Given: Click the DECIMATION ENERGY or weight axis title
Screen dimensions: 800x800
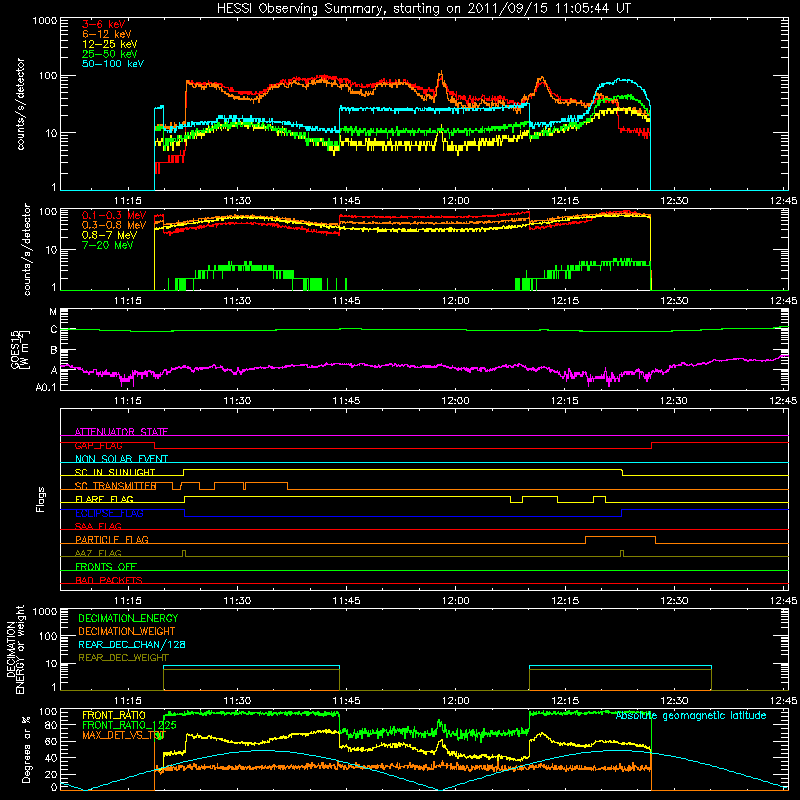Looking at the screenshot, I should [15, 649].
